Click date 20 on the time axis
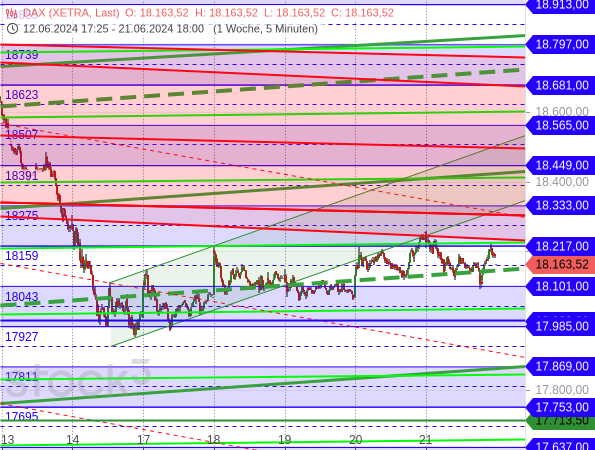 pyautogui.click(x=356, y=440)
